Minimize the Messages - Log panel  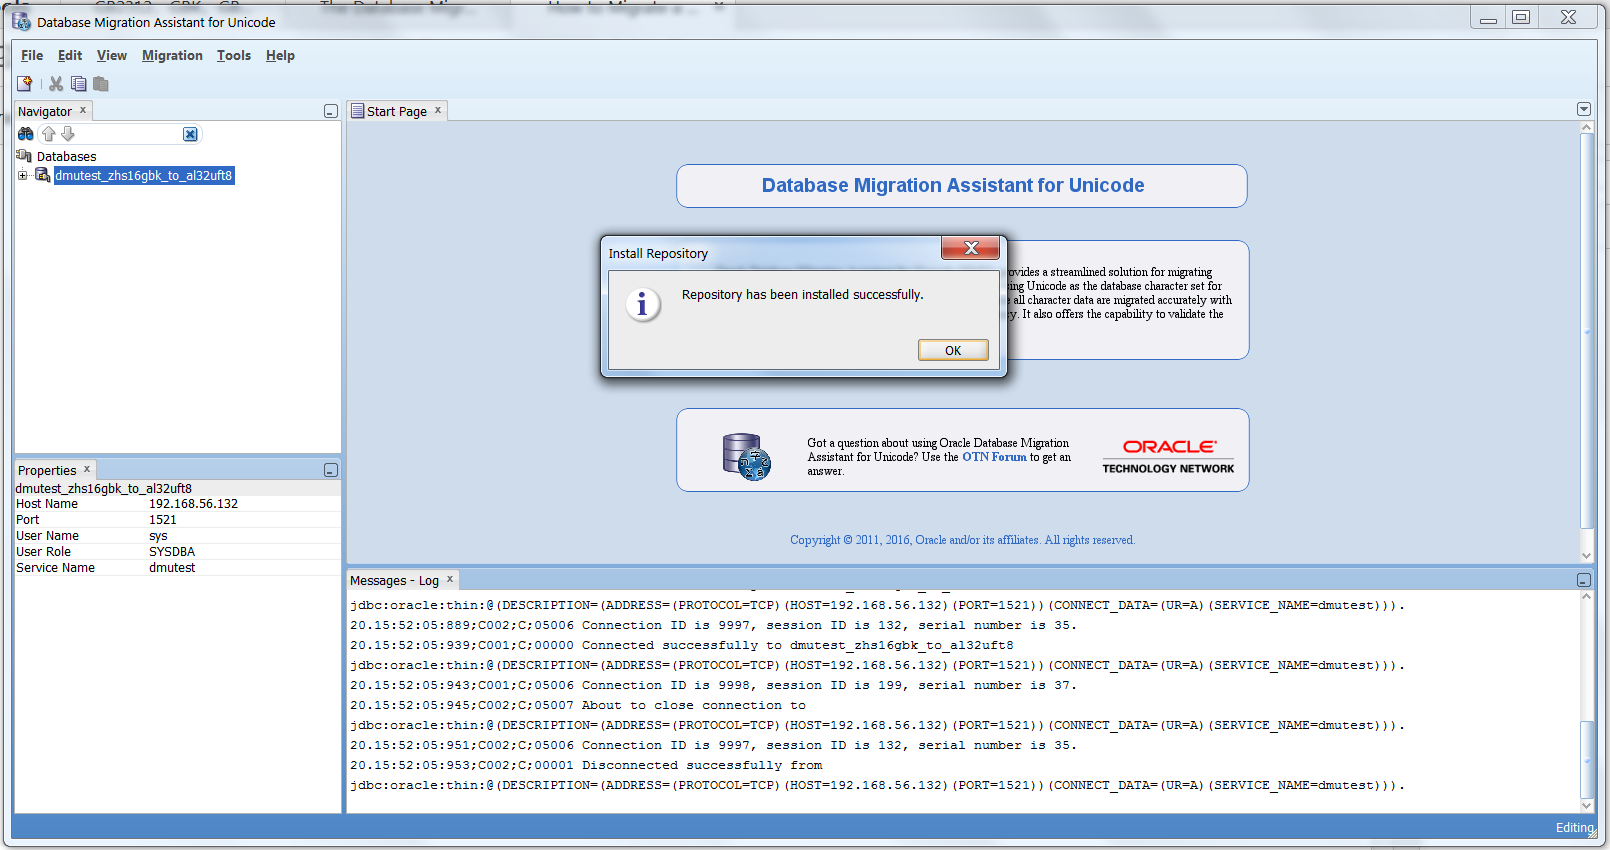pos(1584,580)
